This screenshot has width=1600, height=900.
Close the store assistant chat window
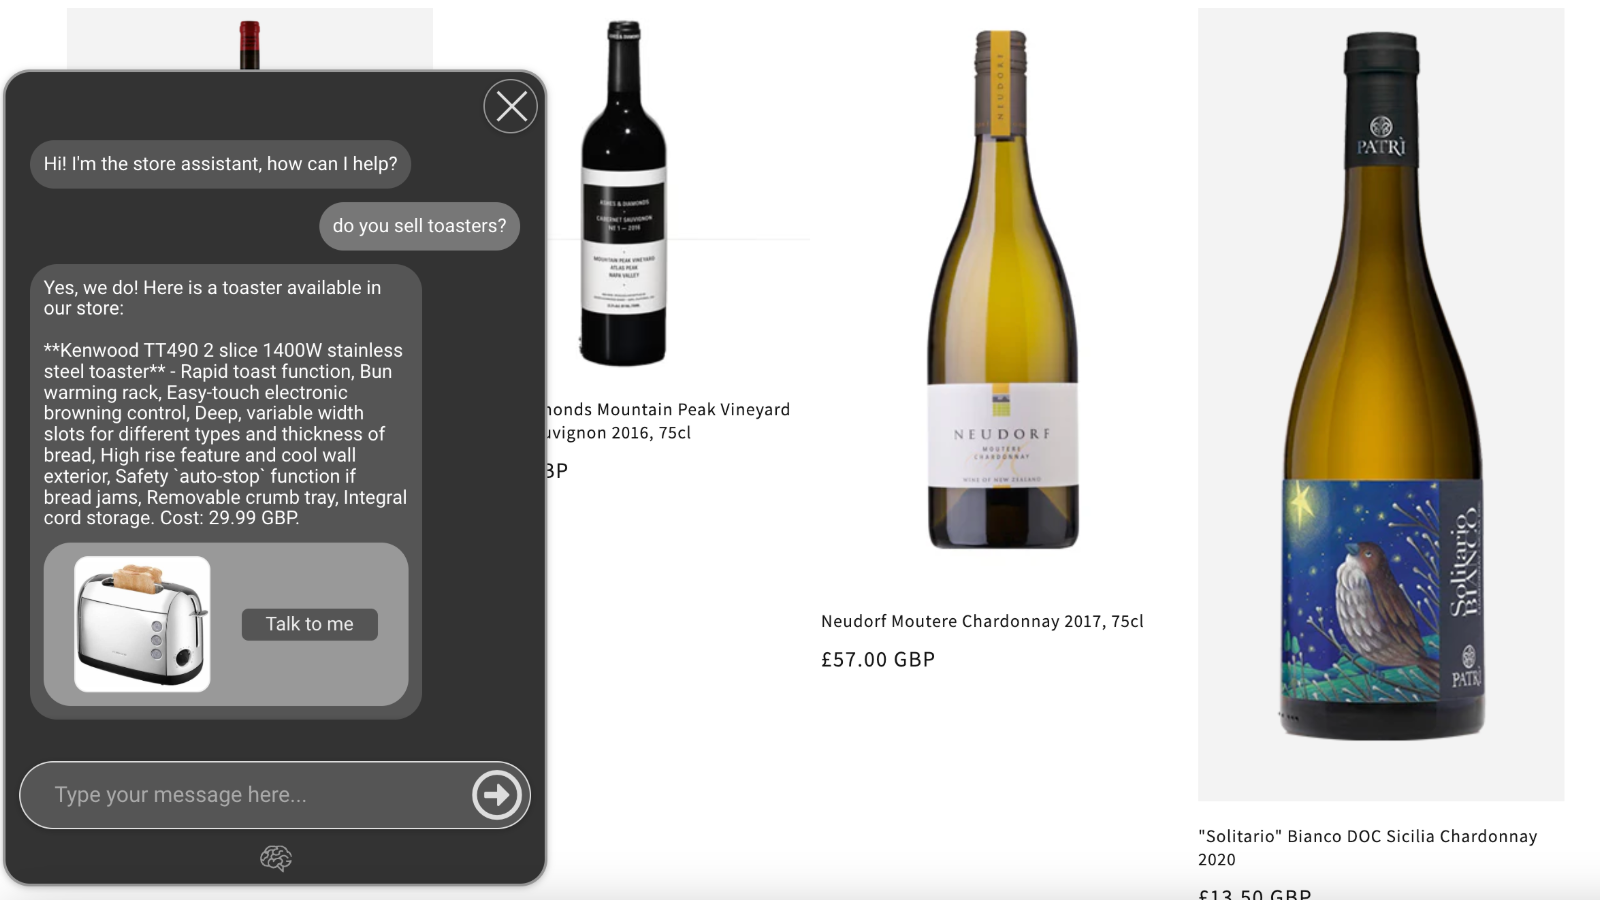(x=511, y=106)
